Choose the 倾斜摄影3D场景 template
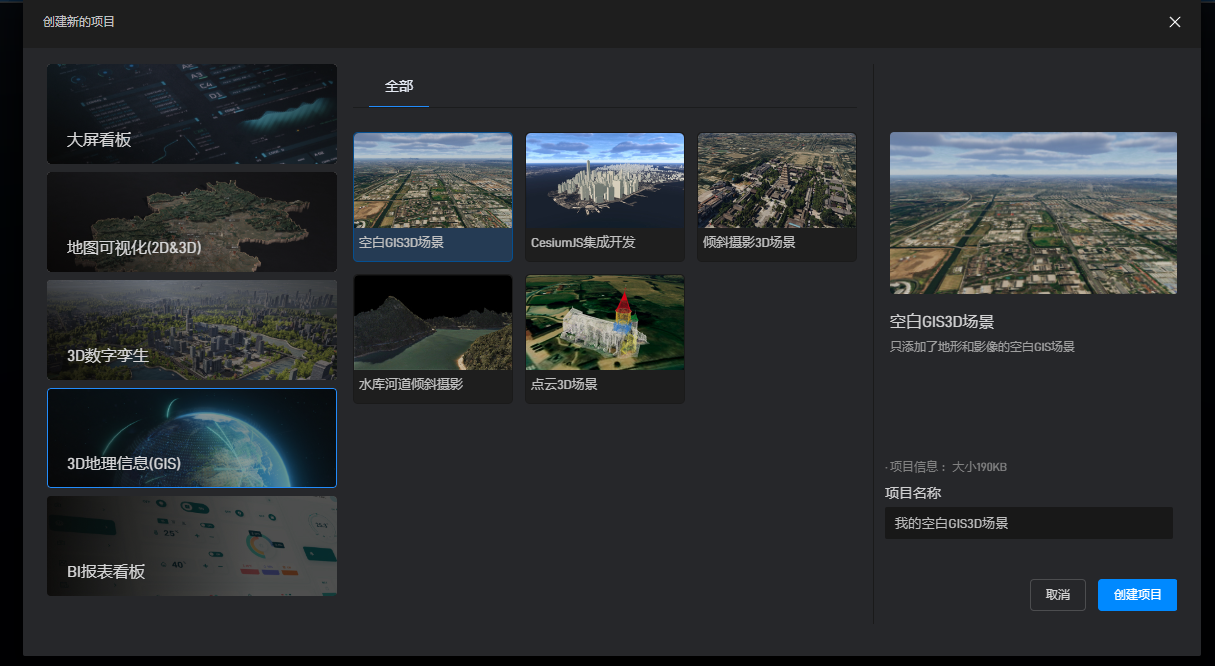 777,197
